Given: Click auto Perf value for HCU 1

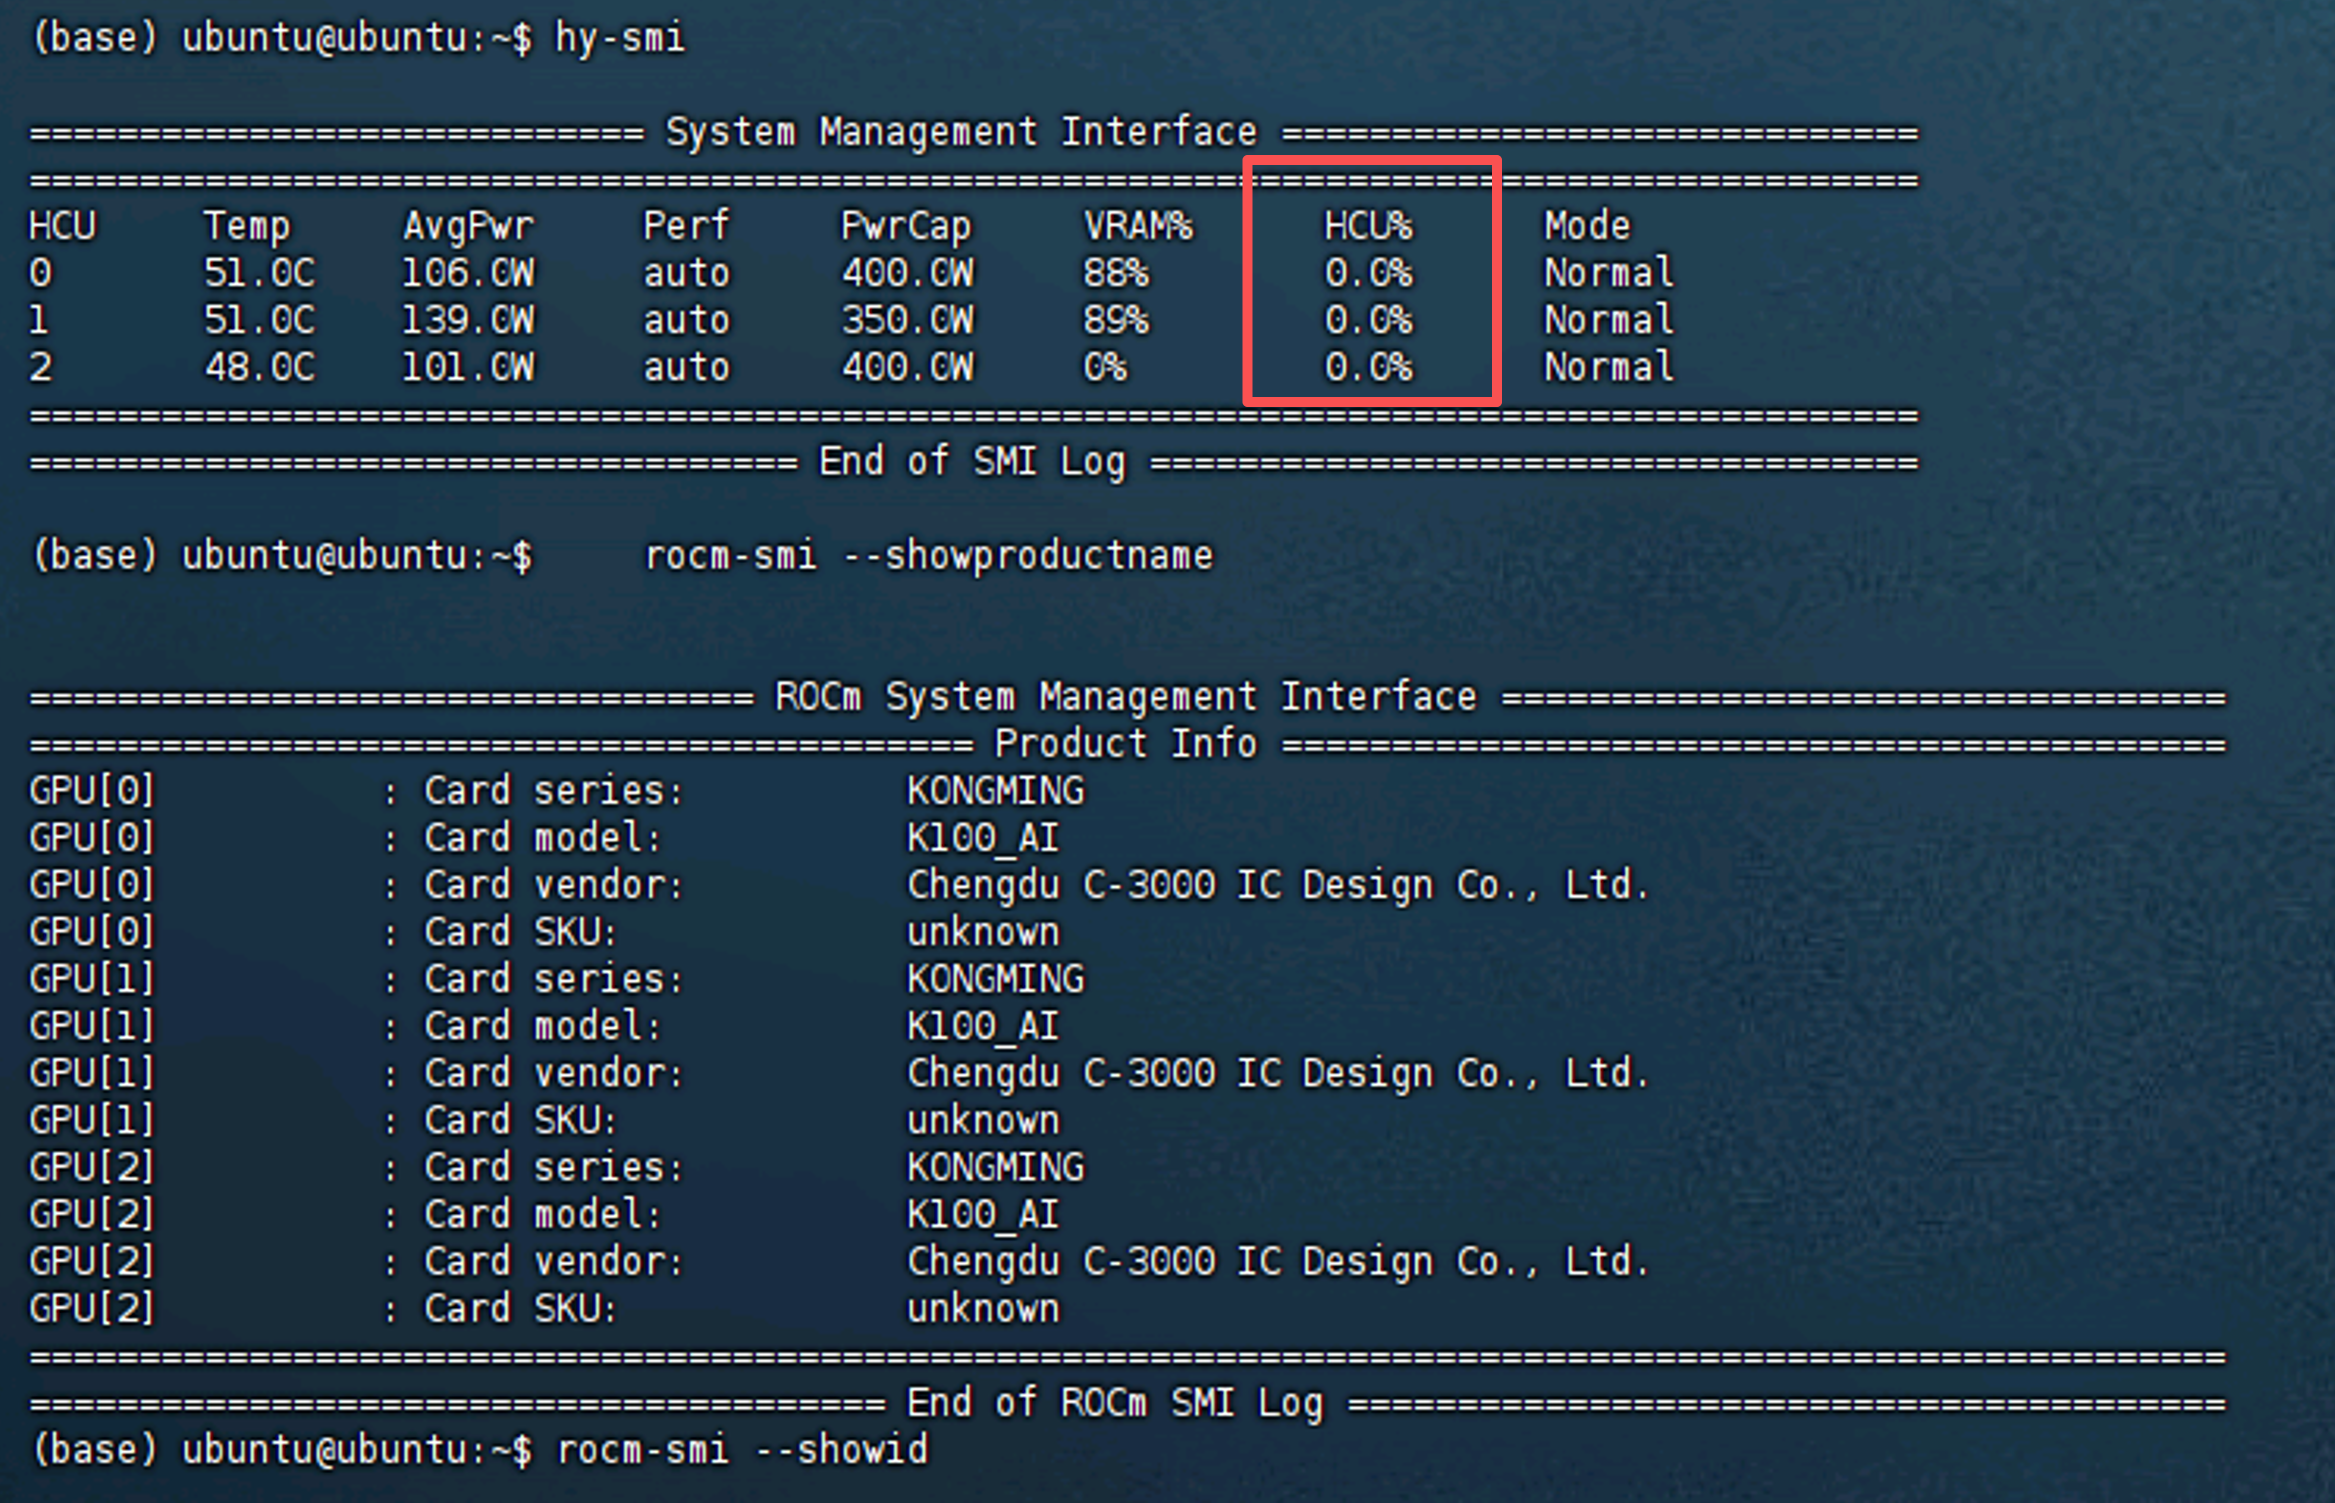Looking at the screenshot, I should [x=686, y=321].
